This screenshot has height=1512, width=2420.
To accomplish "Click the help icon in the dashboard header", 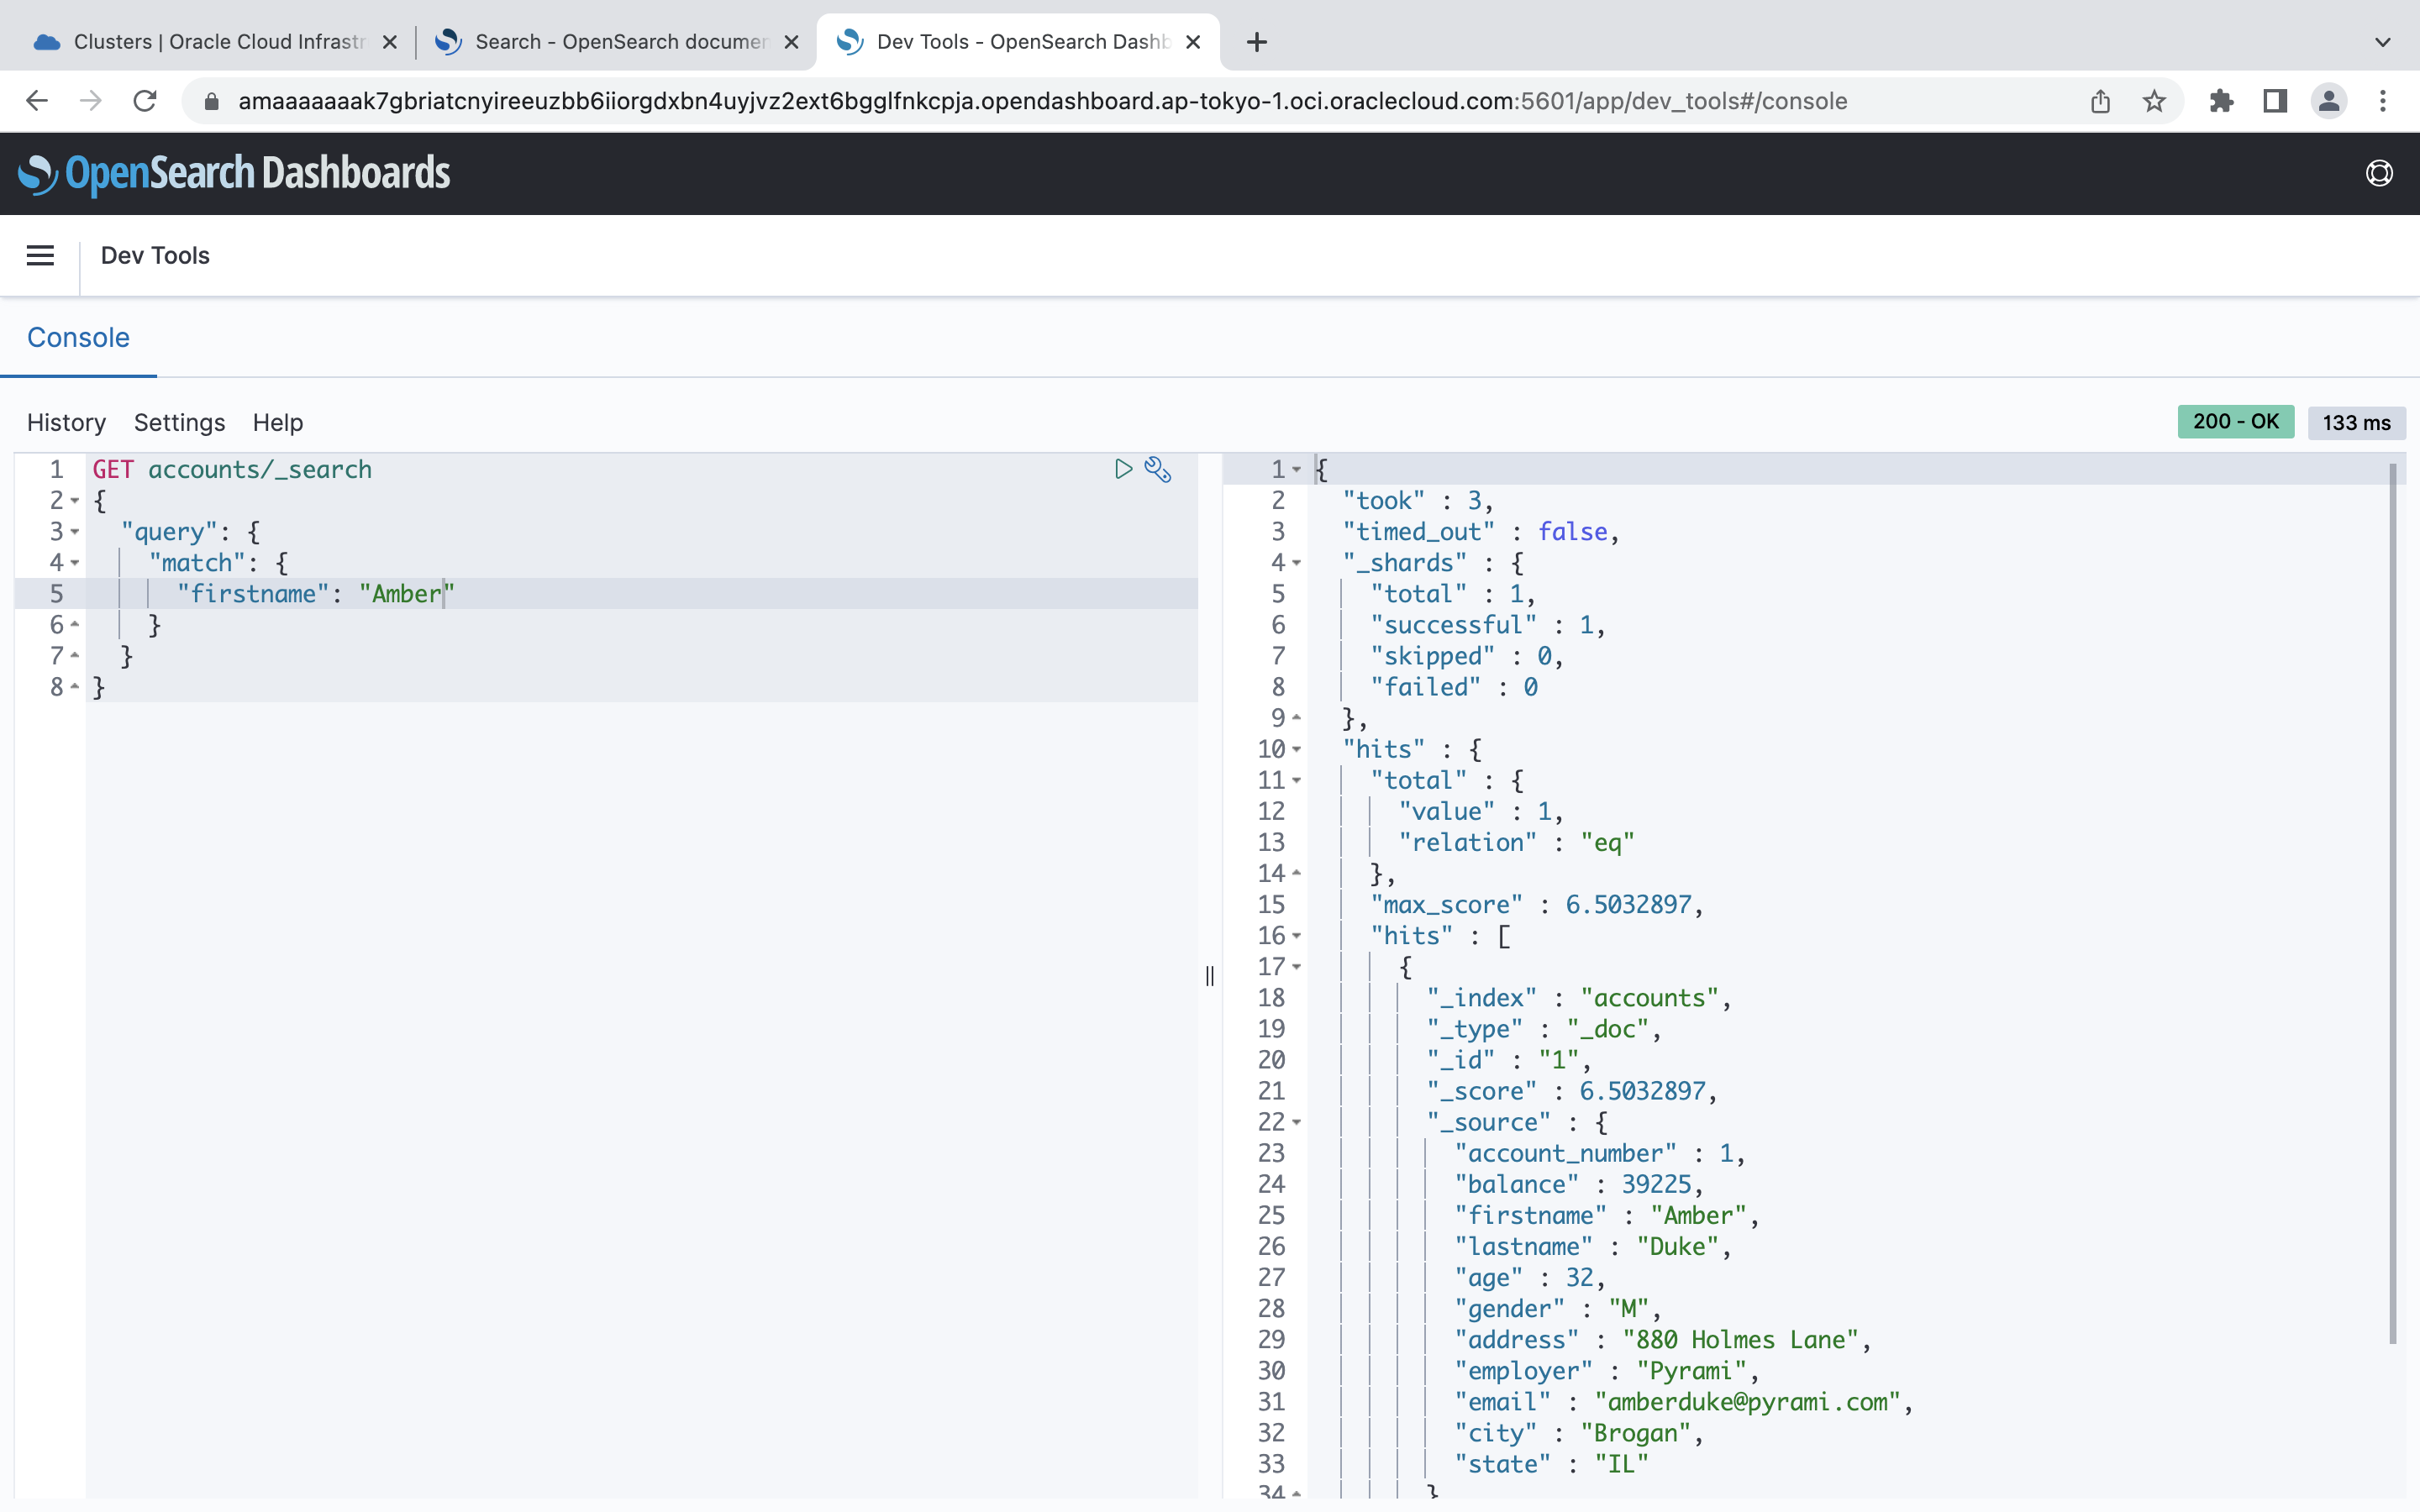I will click(2379, 172).
